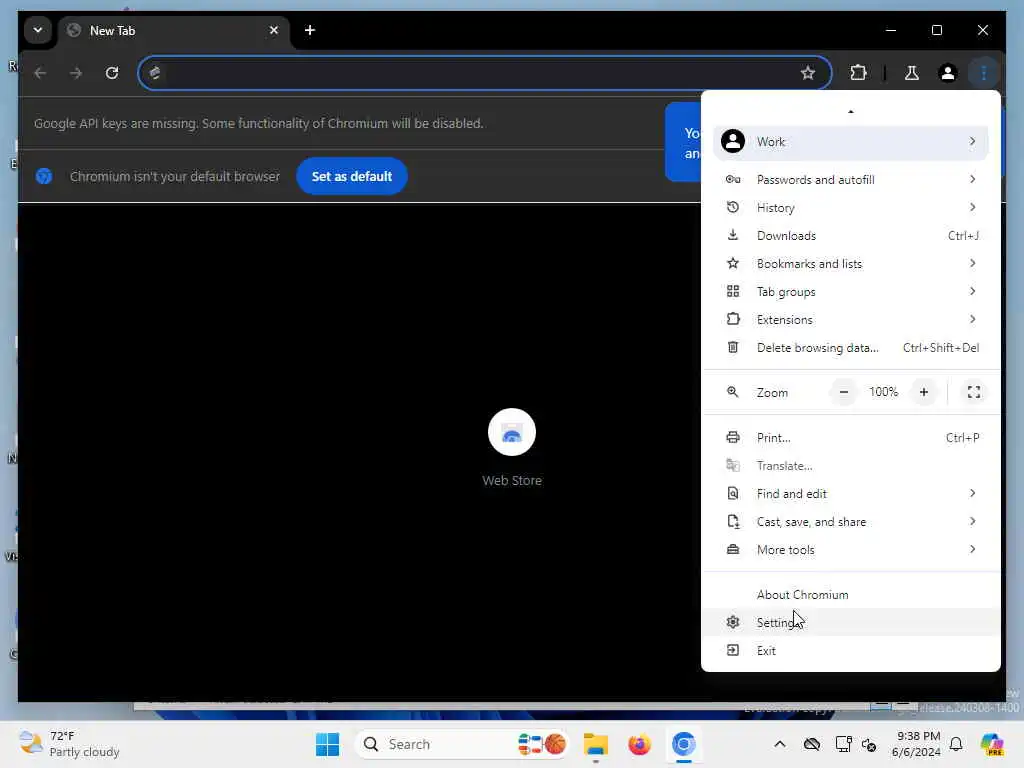
Task: Select the New Tab tab
Action: coord(174,31)
